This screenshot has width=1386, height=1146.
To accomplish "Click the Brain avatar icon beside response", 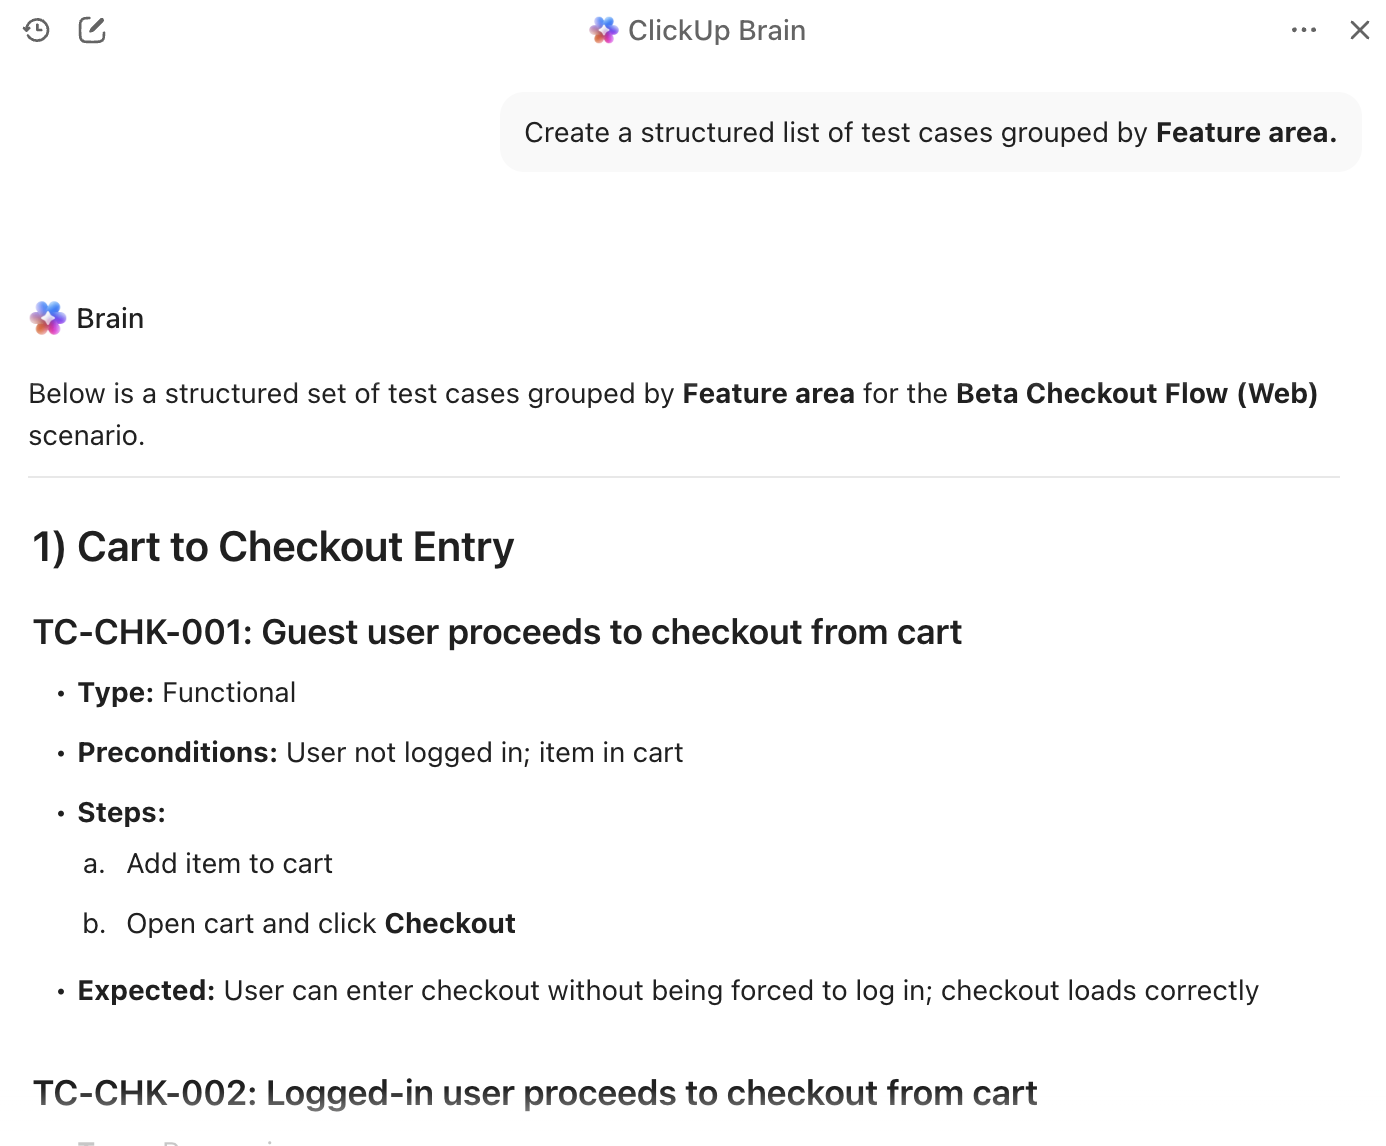I will (48, 318).
